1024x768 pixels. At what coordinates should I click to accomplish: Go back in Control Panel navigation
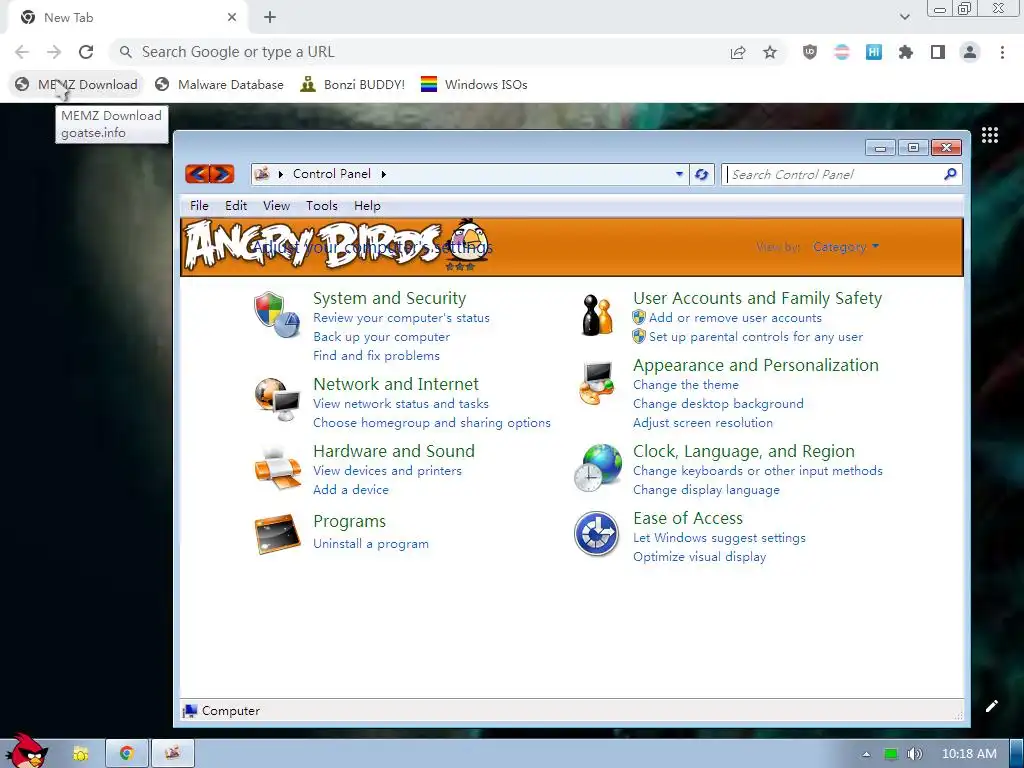point(197,174)
